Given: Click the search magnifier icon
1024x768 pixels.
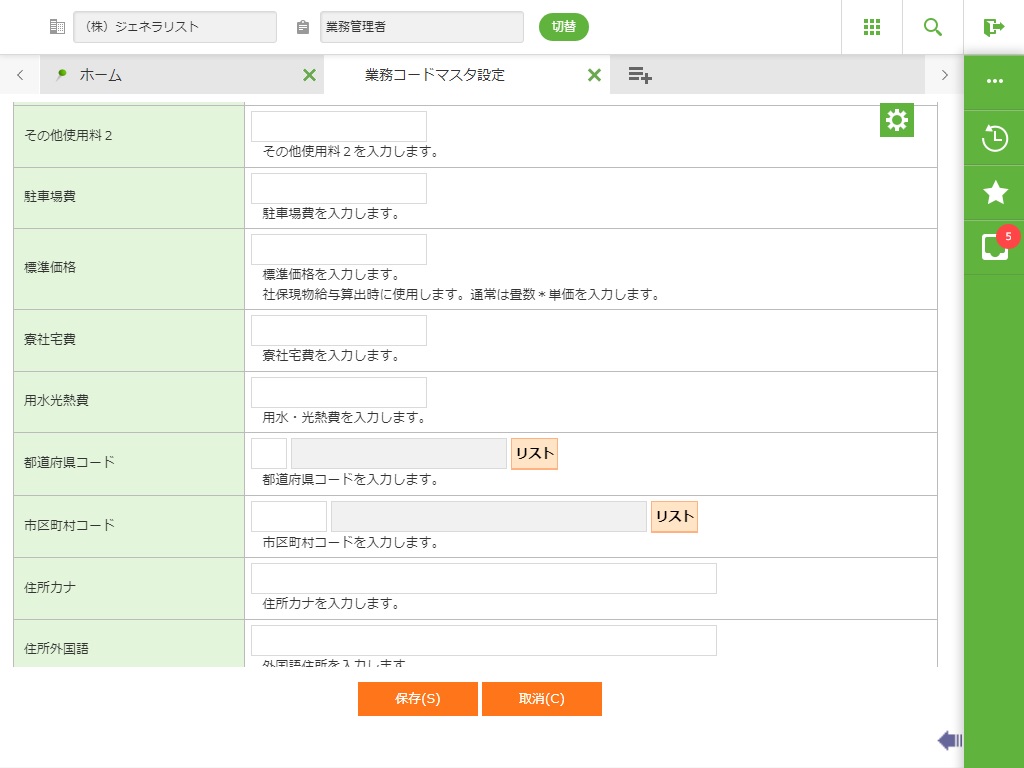Looking at the screenshot, I should pos(932,27).
